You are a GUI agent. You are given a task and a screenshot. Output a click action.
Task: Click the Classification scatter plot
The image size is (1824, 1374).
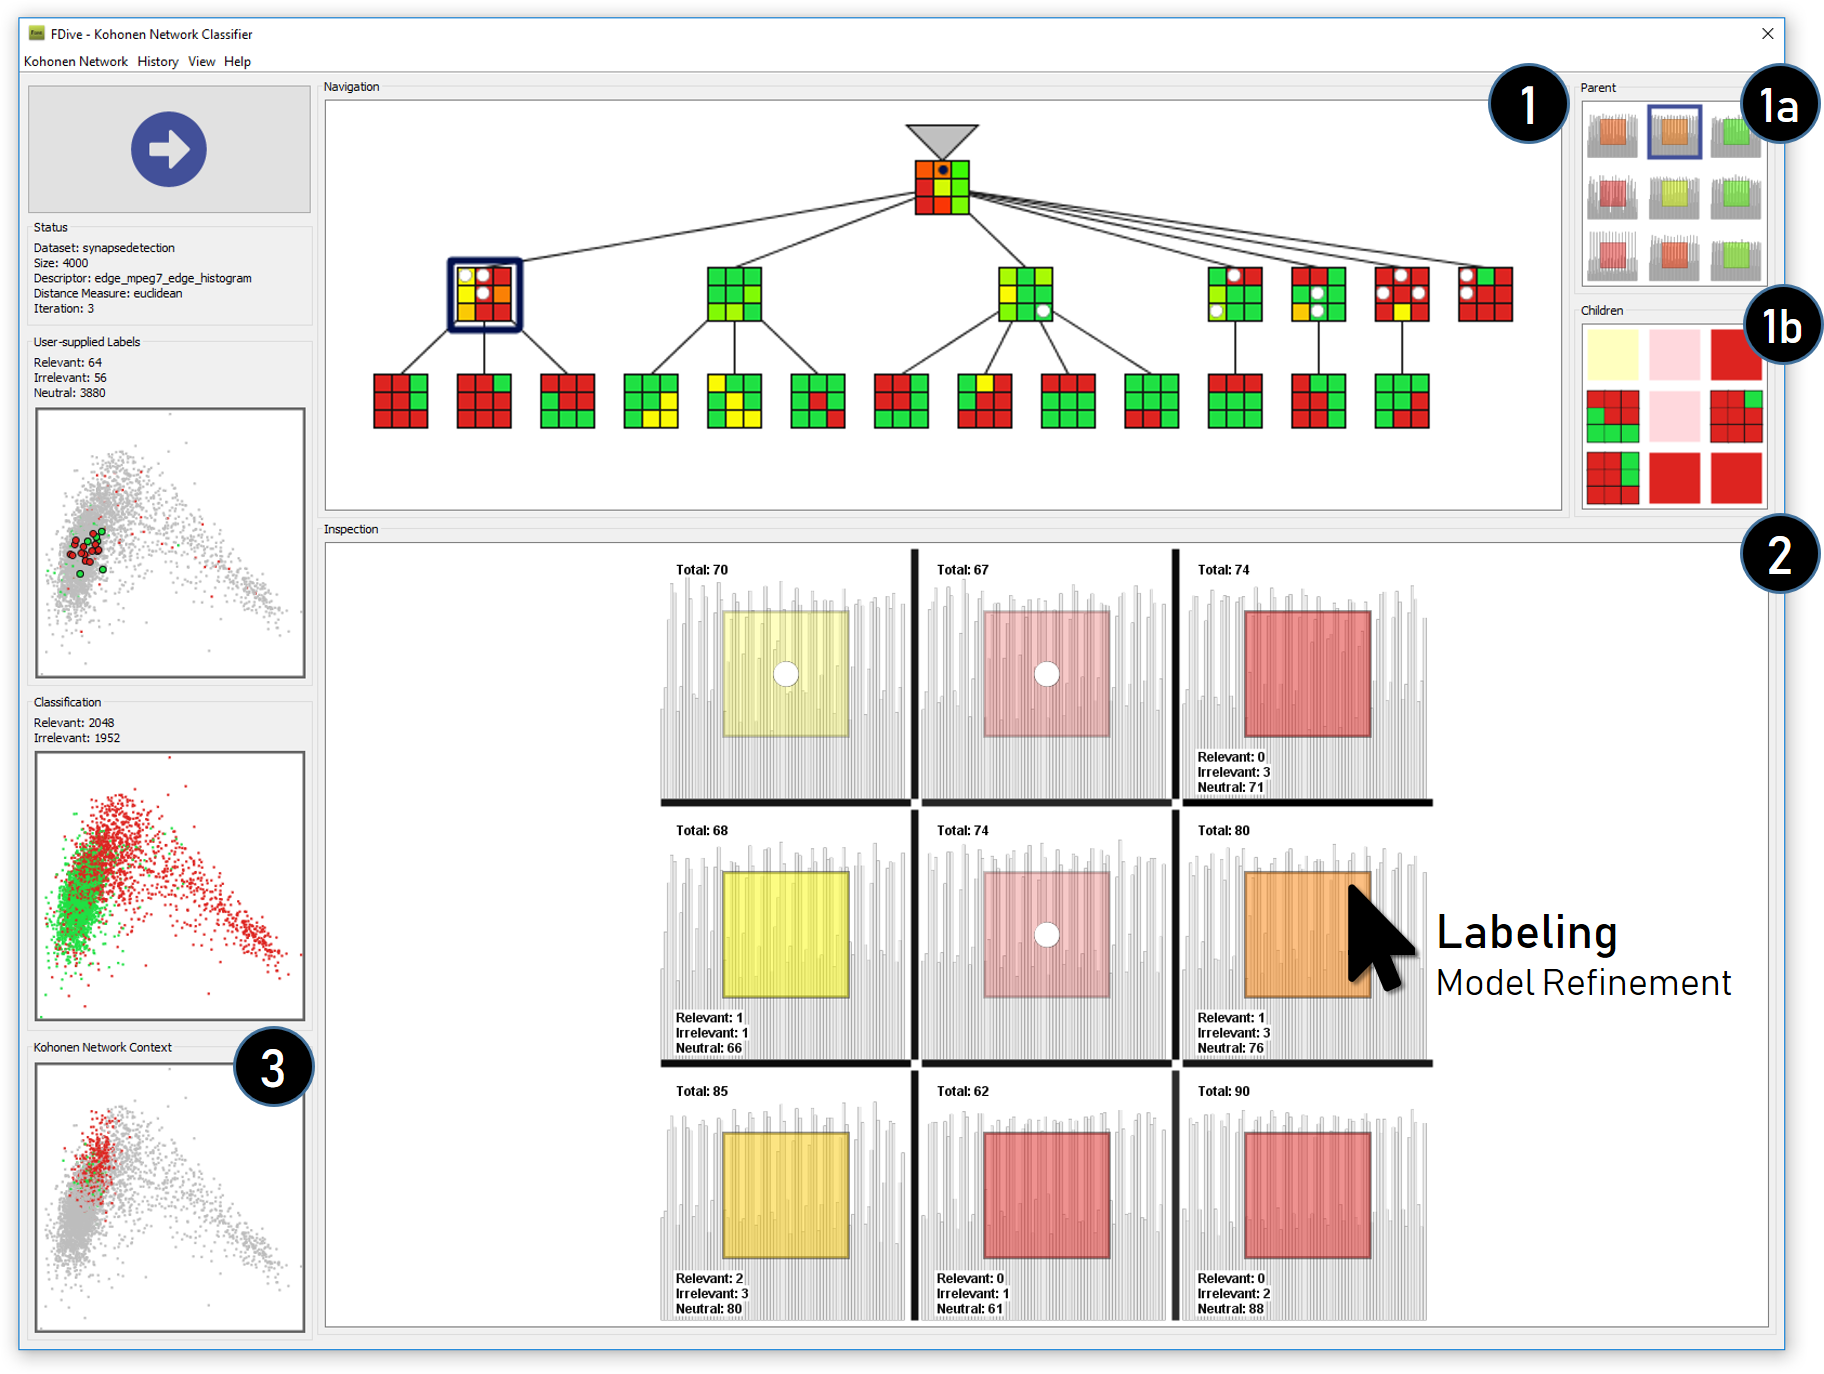click(x=170, y=886)
